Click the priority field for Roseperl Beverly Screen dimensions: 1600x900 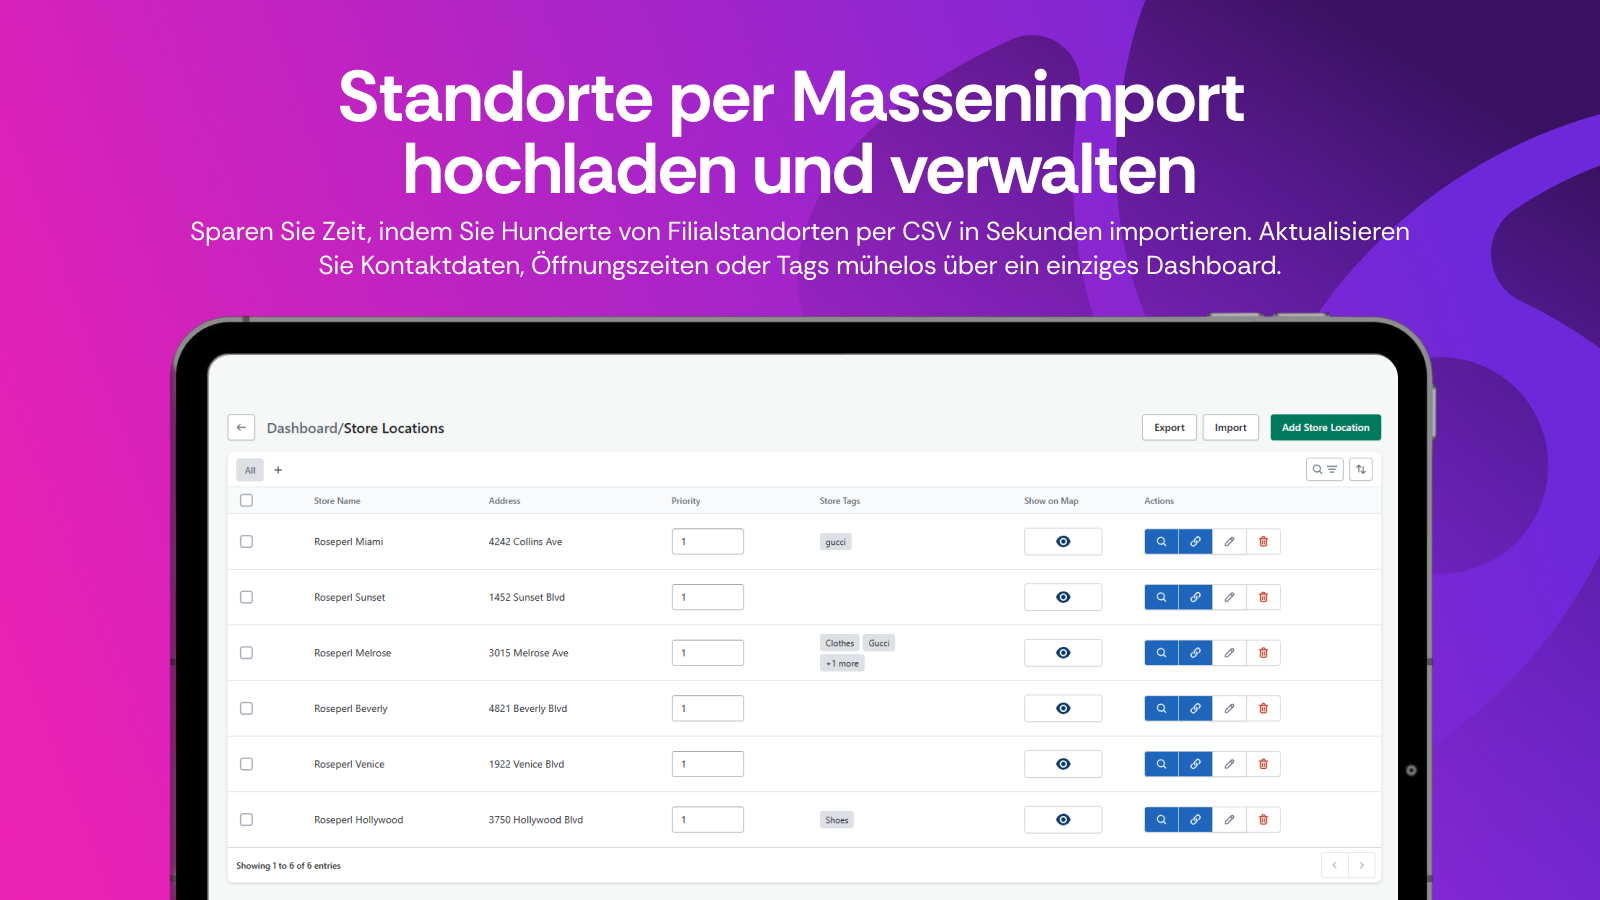tap(707, 708)
